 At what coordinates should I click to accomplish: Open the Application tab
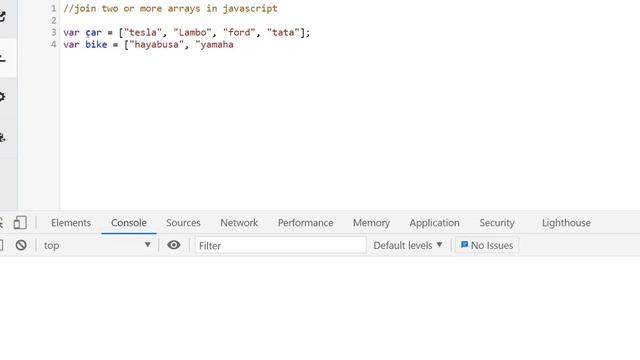[435, 223]
